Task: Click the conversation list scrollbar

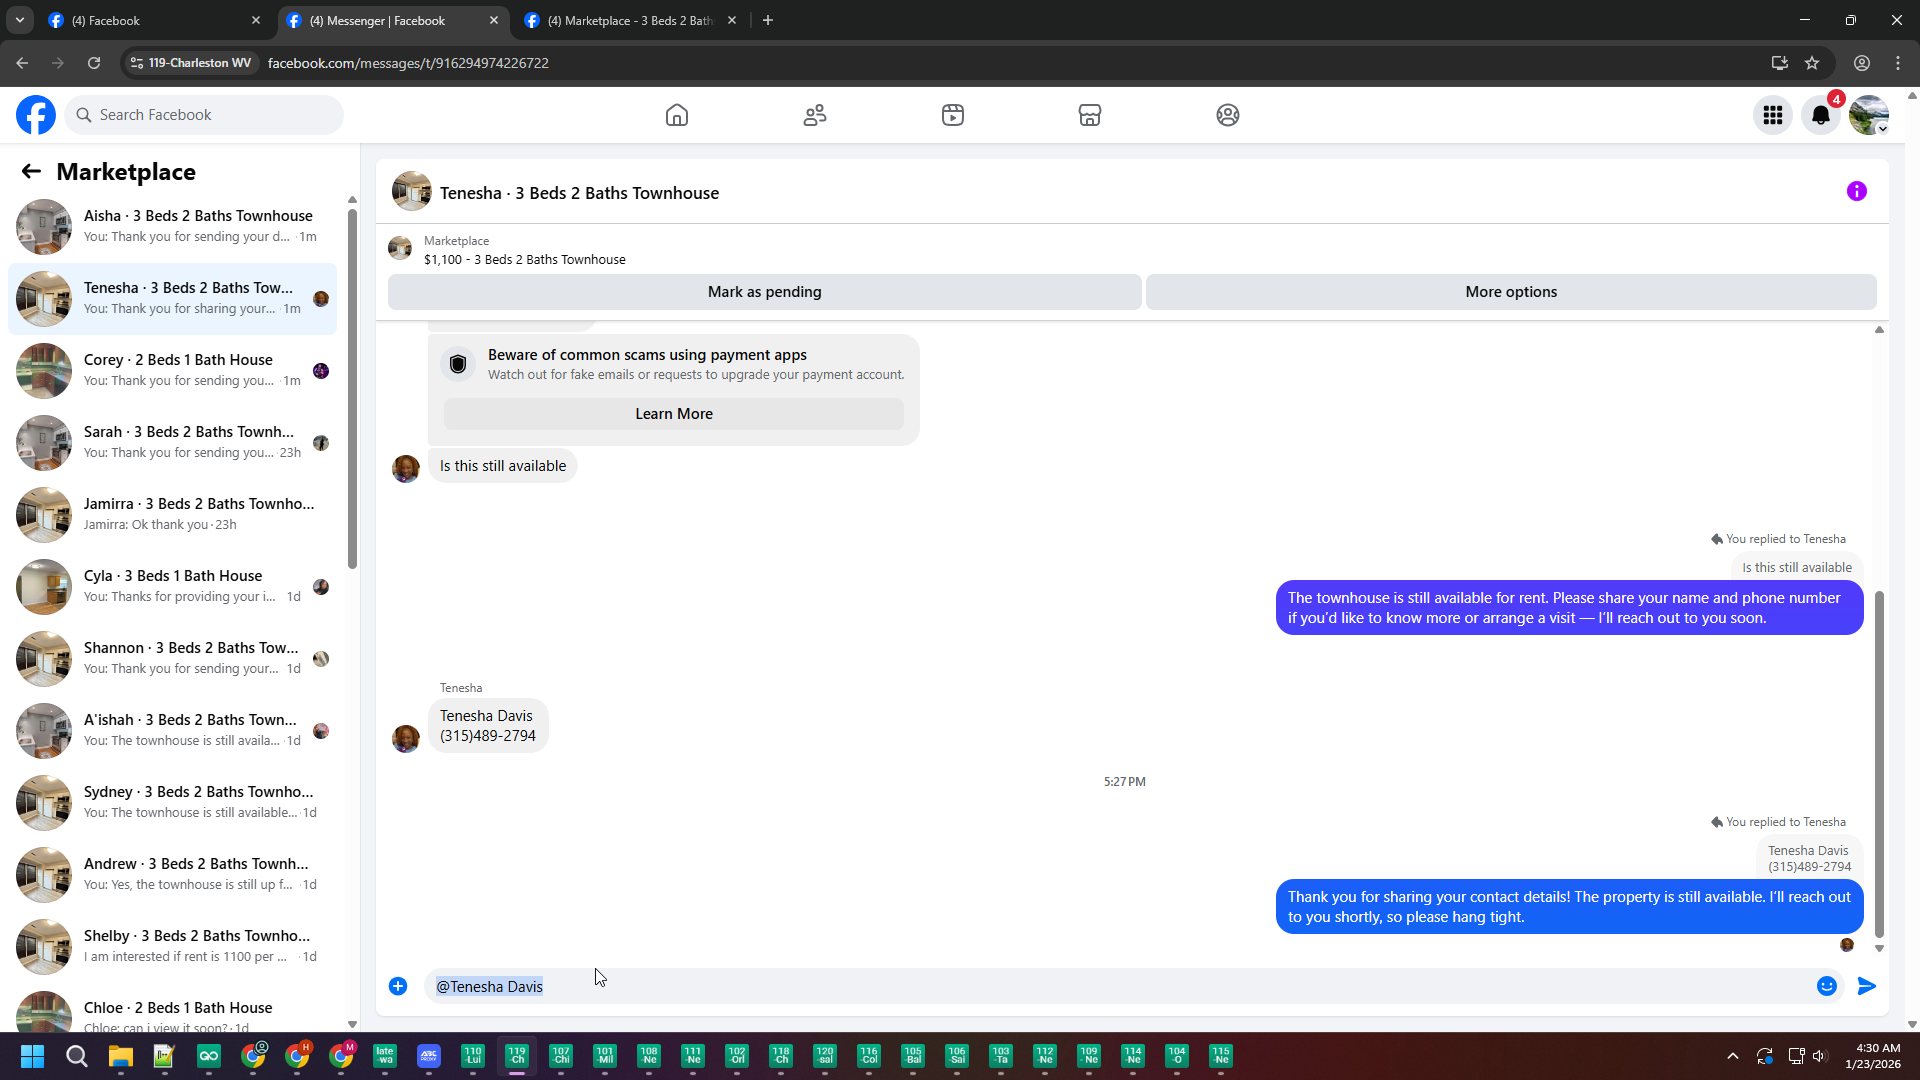Action: [352, 390]
